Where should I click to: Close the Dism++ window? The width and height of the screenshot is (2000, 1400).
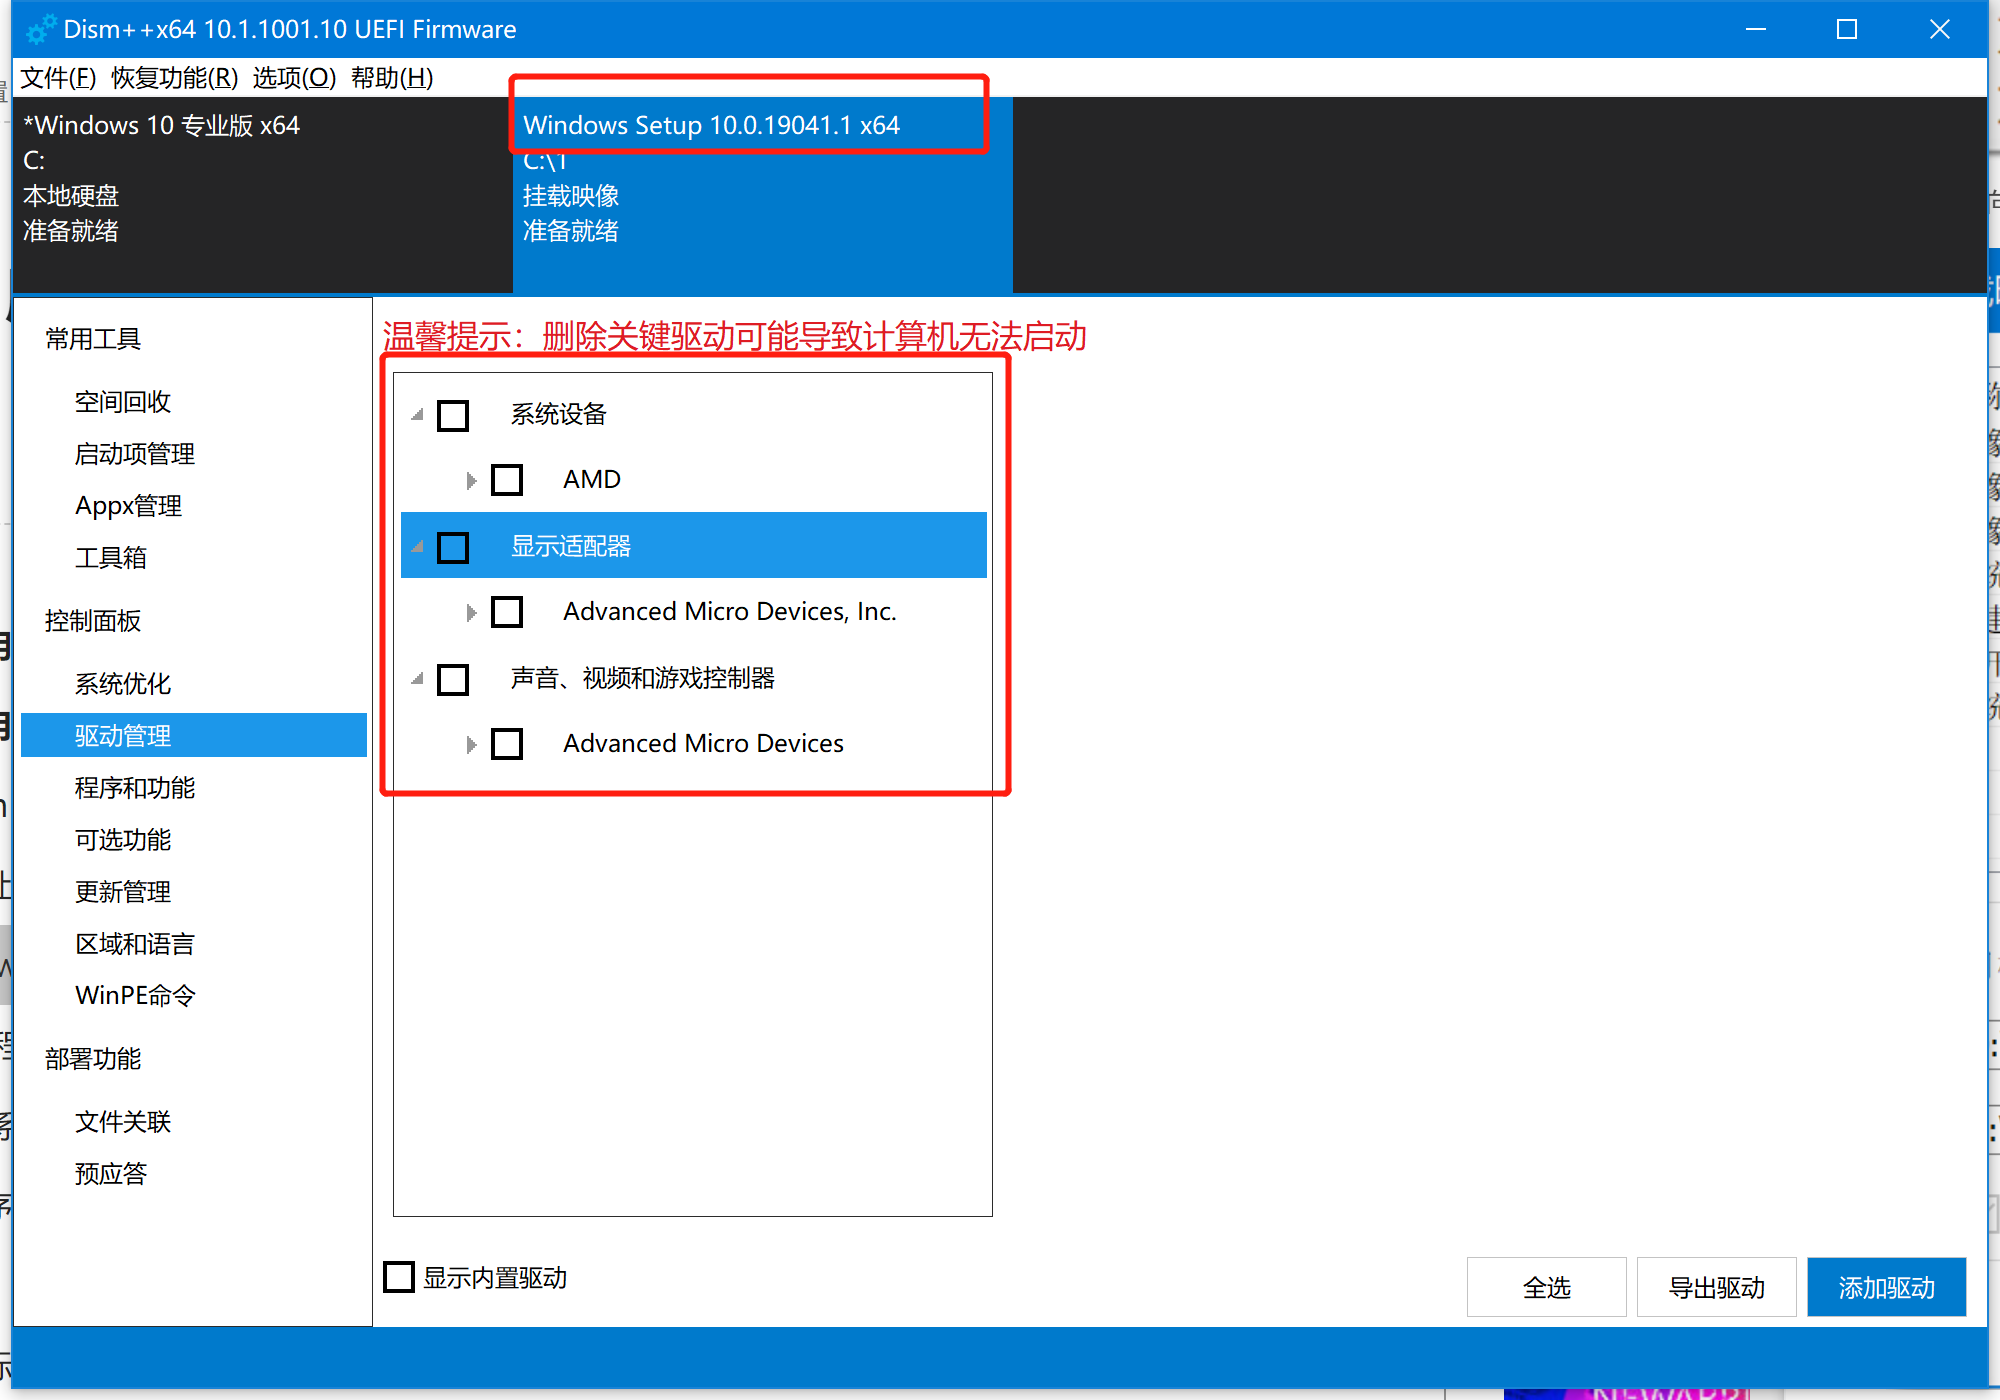coord(1940,29)
